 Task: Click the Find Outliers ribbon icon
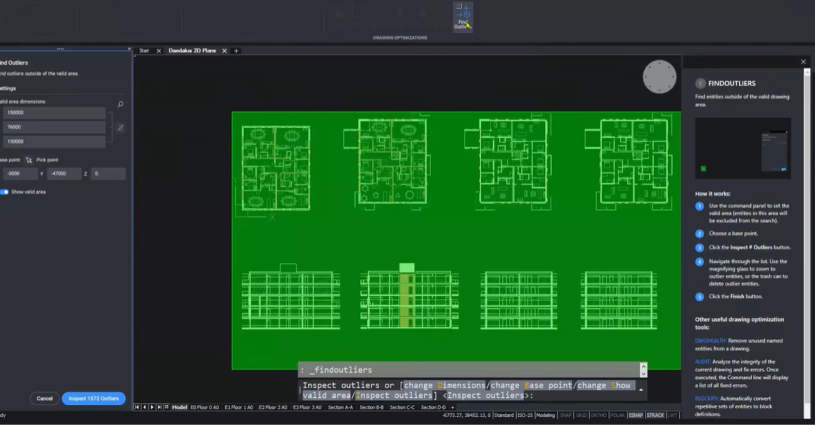pyautogui.click(x=463, y=17)
